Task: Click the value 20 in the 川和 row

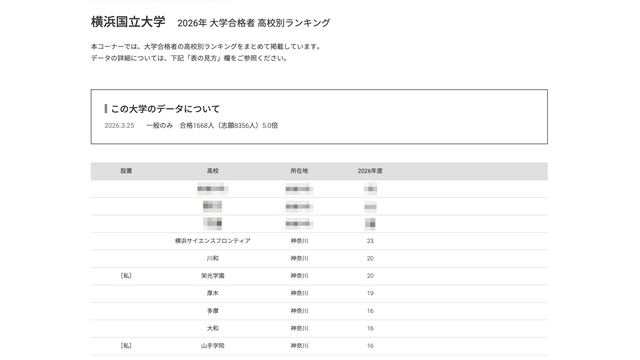Action: (370, 258)
